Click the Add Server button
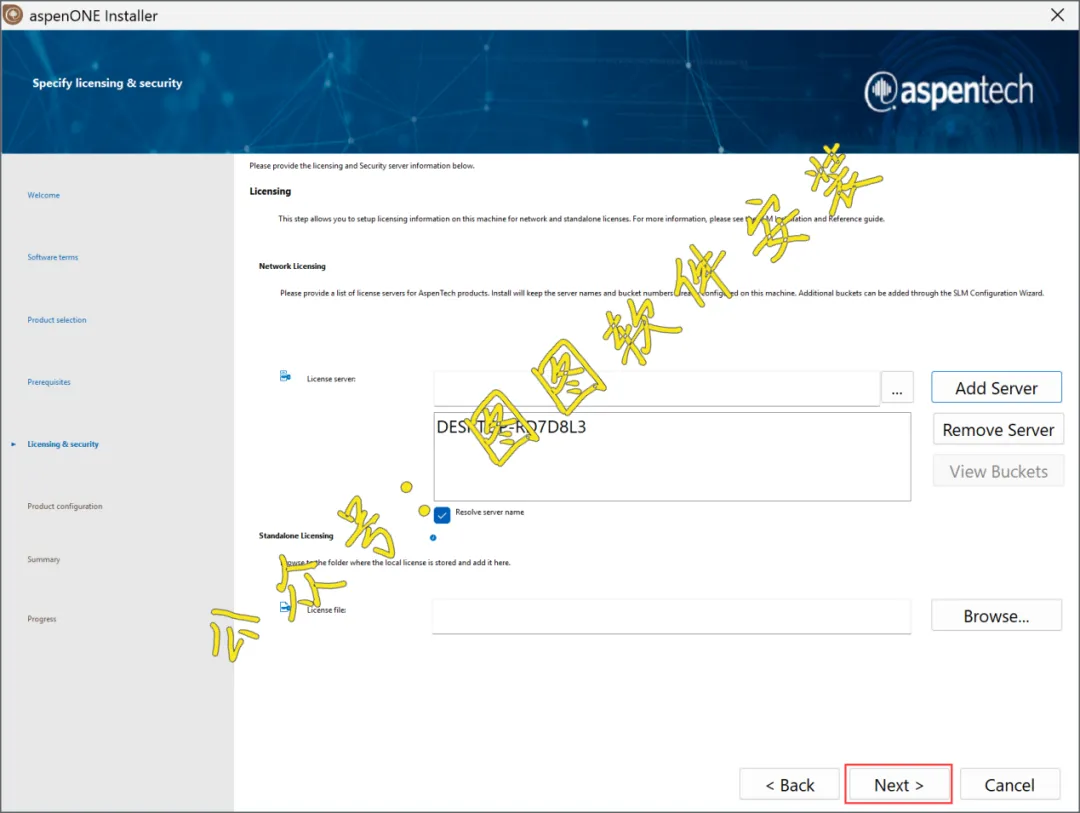The height and width of the screenshot is (813, 1080). [x=996, y=388]
